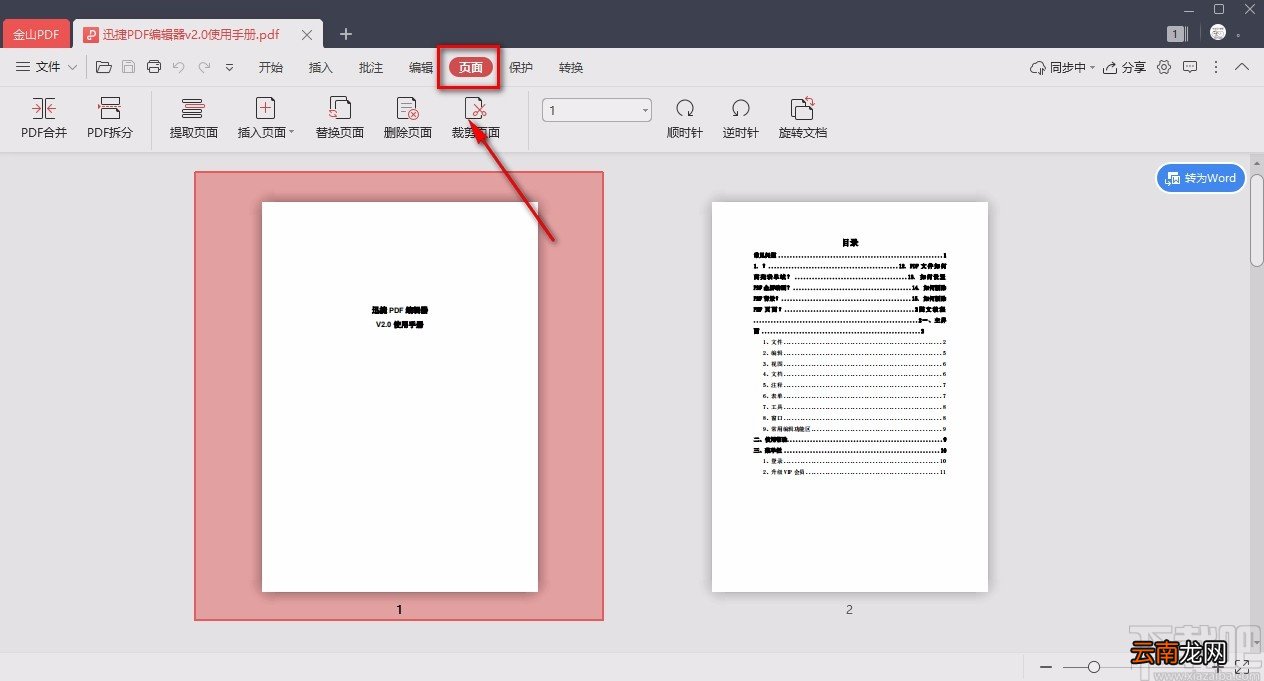Select the 保护 tab
This screenshot has height=681, width=1264.
[521, 67]
